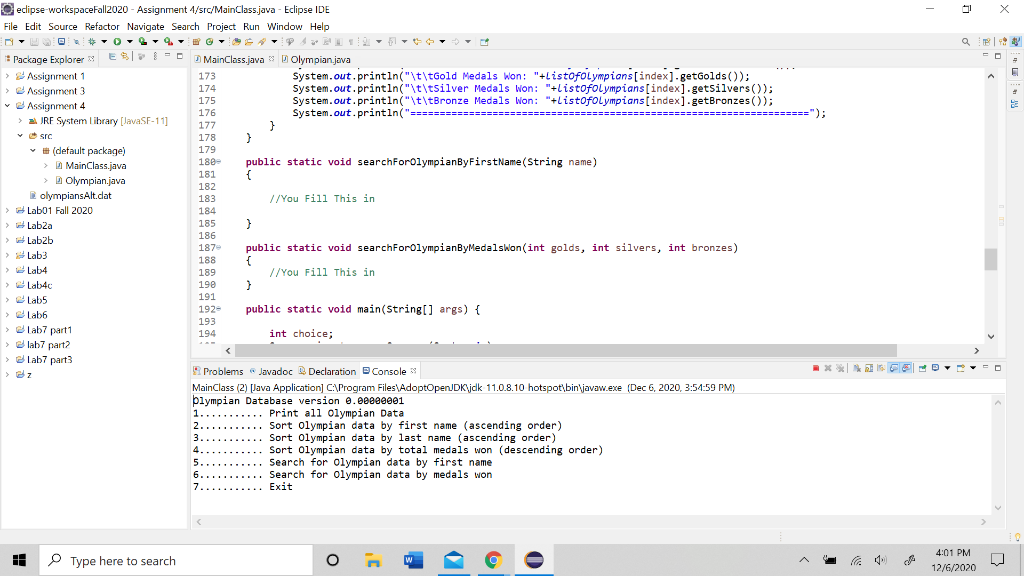Toggle Console Scroll Lock

click(x=869, y=368)
